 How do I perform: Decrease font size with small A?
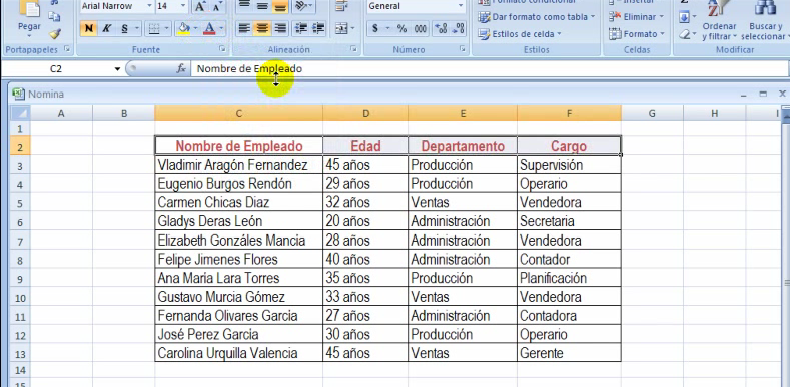[217, 7]
